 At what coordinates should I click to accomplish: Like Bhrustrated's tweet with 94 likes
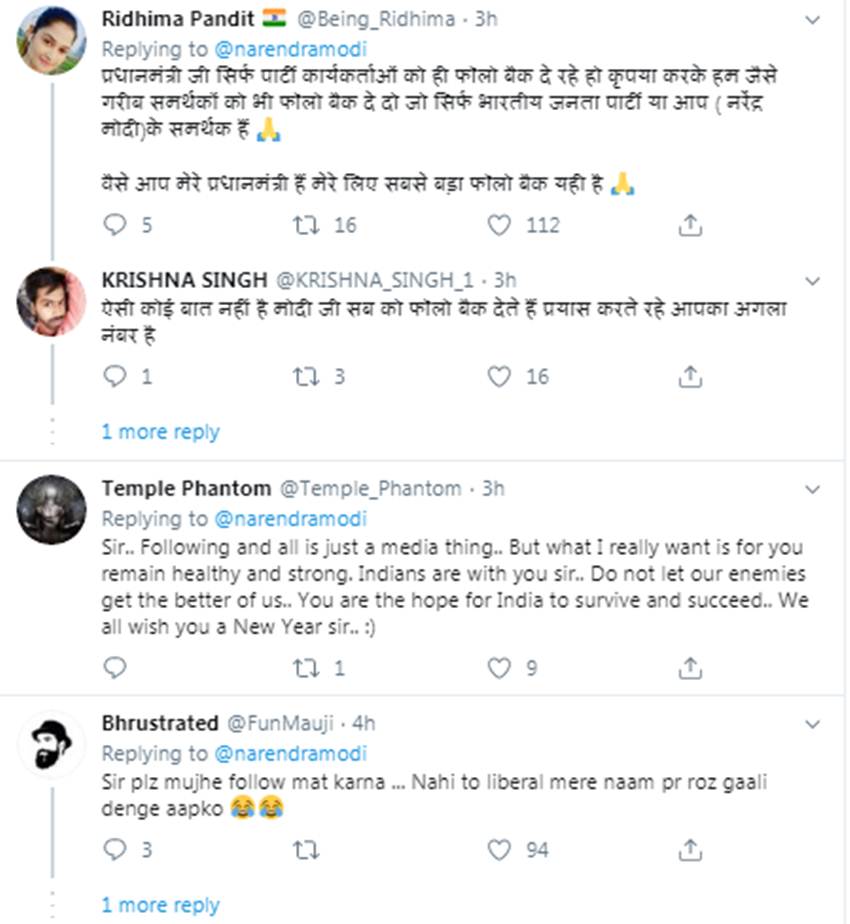pyautogui.click(x=499, y=850)
